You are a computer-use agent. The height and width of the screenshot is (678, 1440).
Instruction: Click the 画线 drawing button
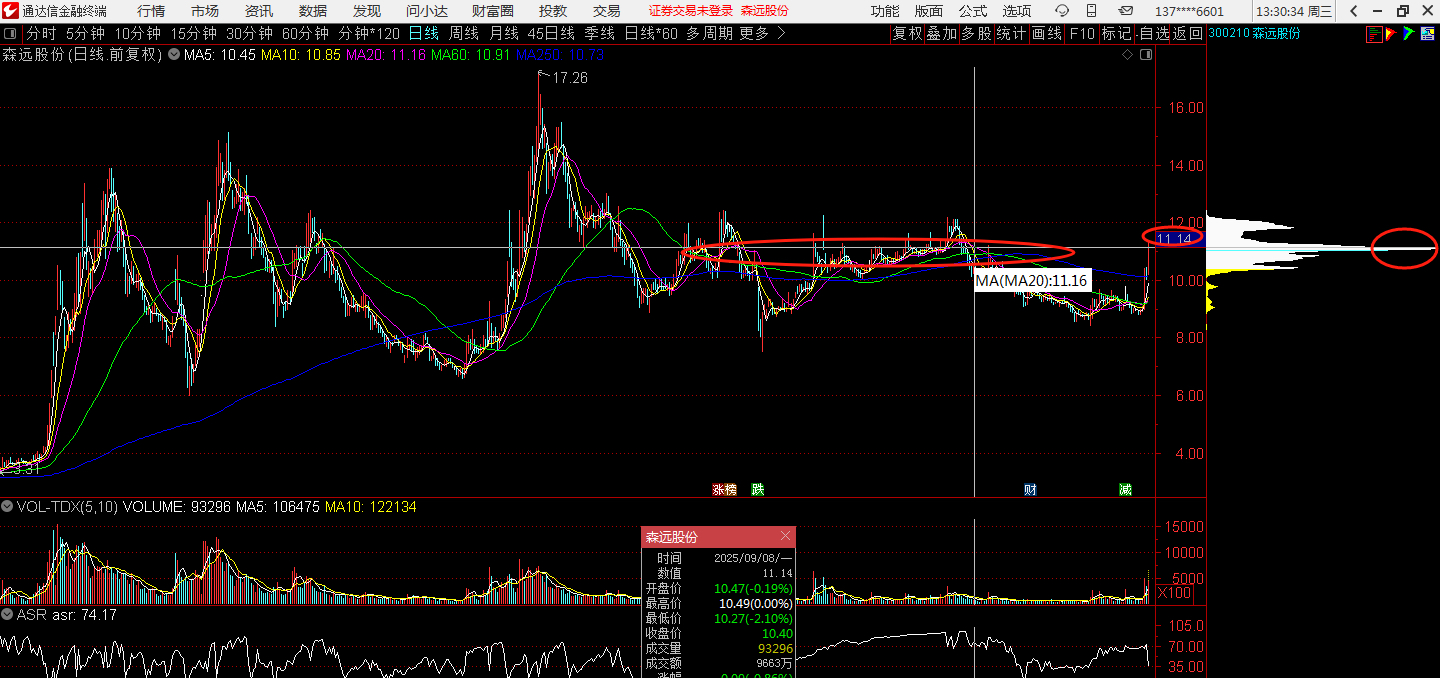point(1046,34)
